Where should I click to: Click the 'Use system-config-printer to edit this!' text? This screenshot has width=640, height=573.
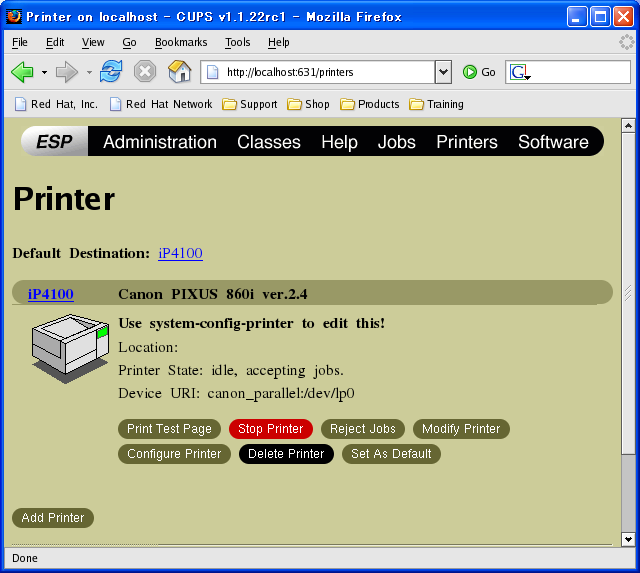(x=251, y=323)
